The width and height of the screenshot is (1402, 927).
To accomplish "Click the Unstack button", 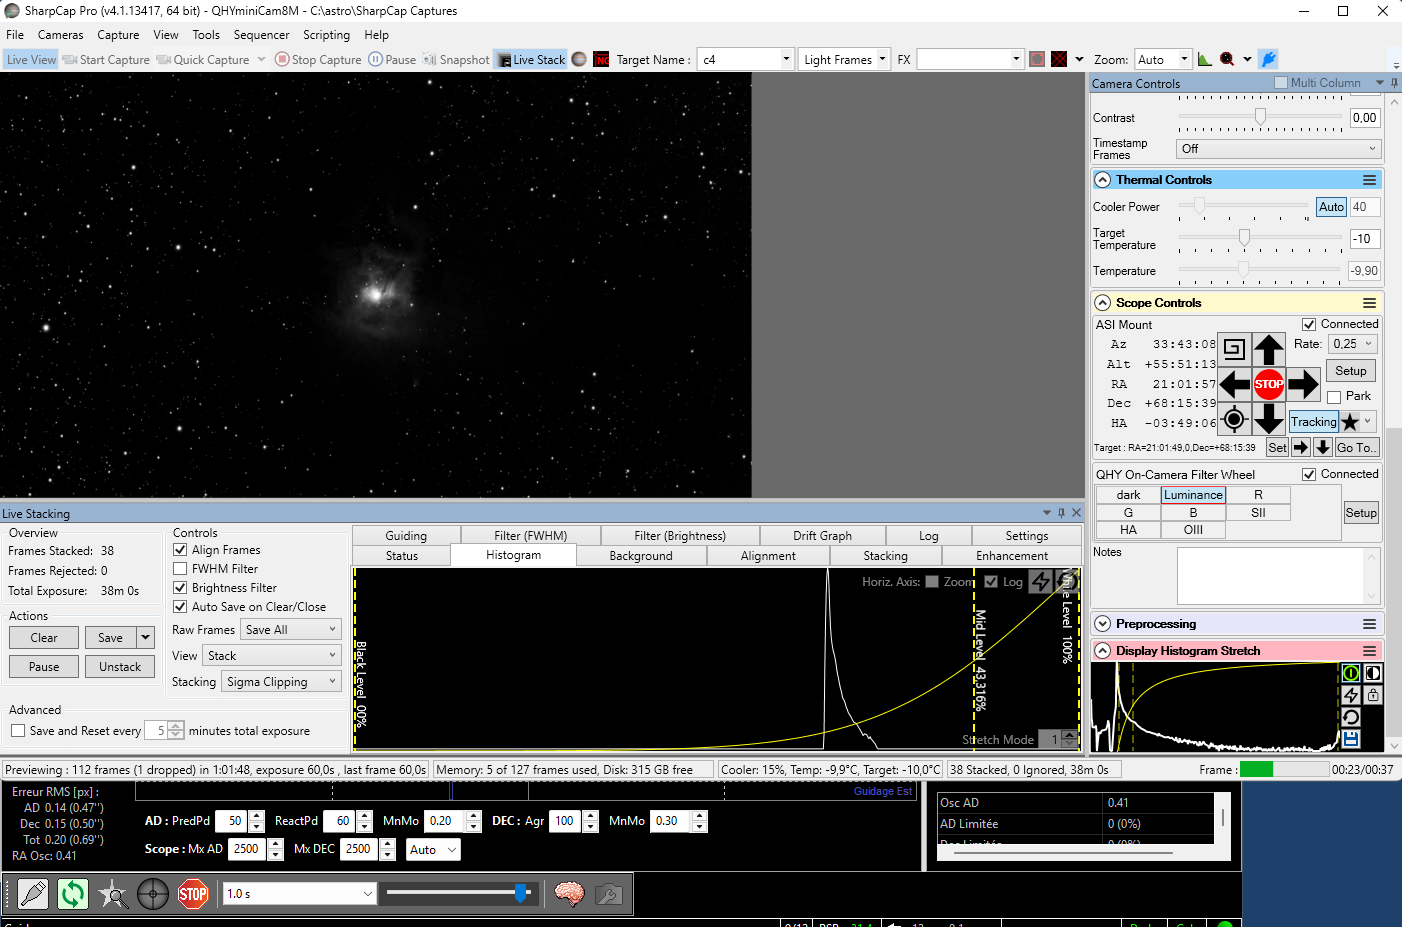I will coord(120,667).
